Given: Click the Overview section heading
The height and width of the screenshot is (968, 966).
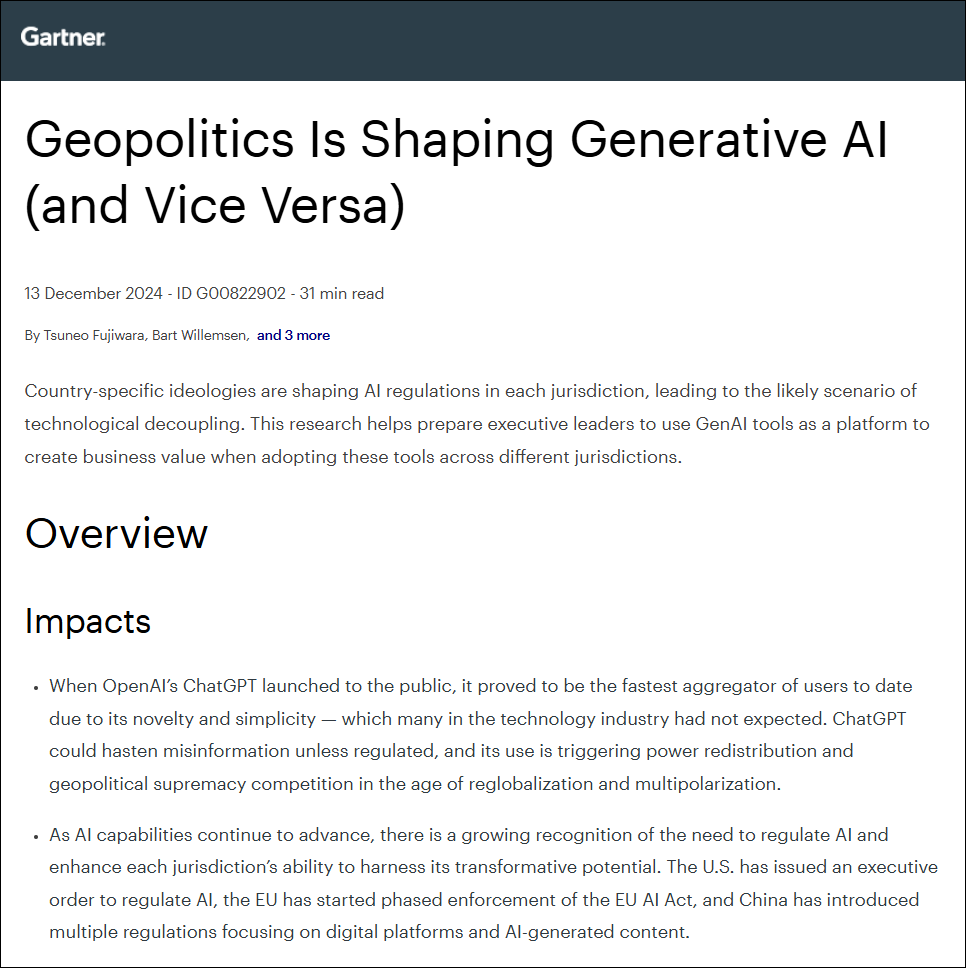Looking at the screenshot, I should tap(116, 533).
